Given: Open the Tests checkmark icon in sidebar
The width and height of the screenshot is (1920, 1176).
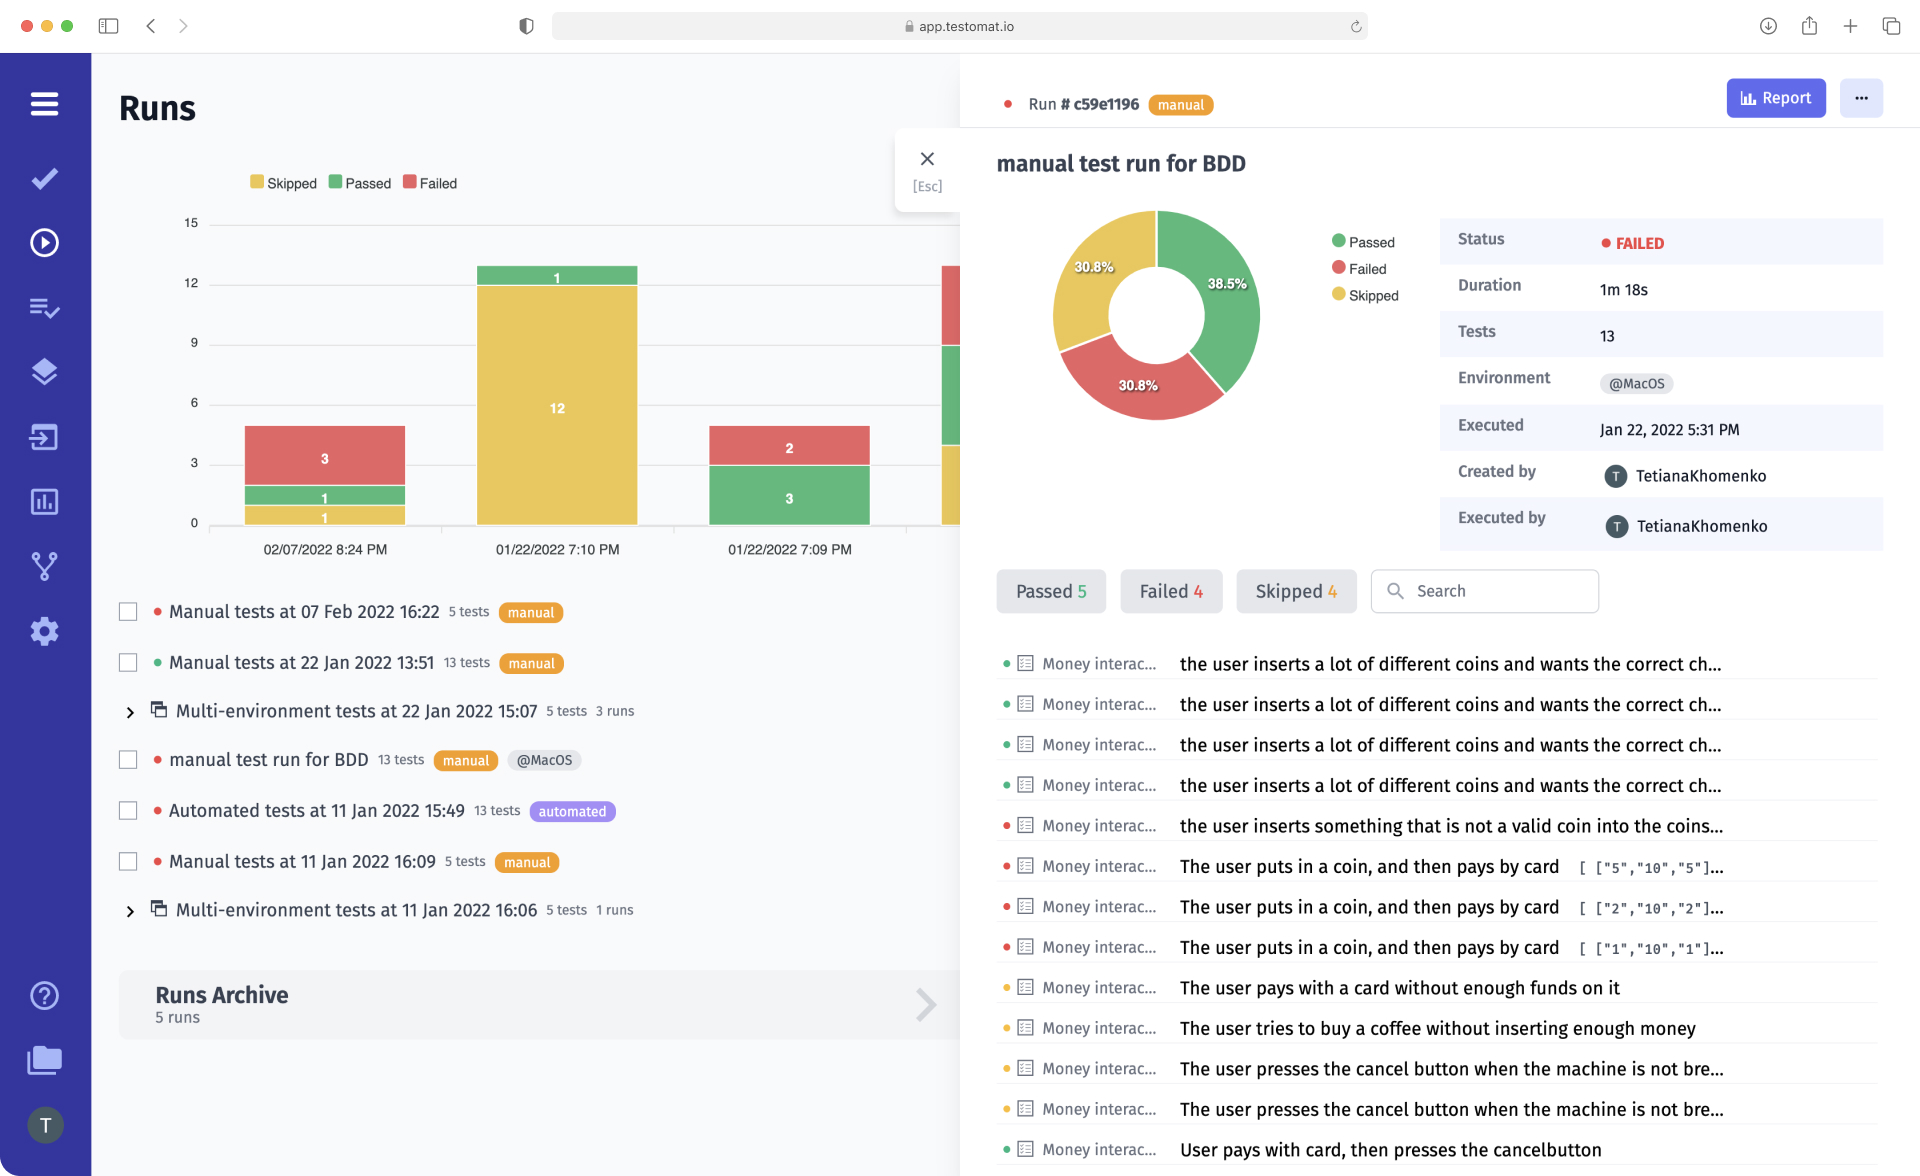Looking at the screenshot, I should tap(45, 178).
